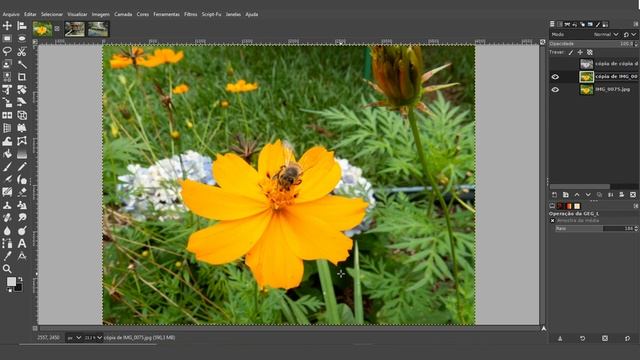Select the Scissors Select tool

[22, 51]
